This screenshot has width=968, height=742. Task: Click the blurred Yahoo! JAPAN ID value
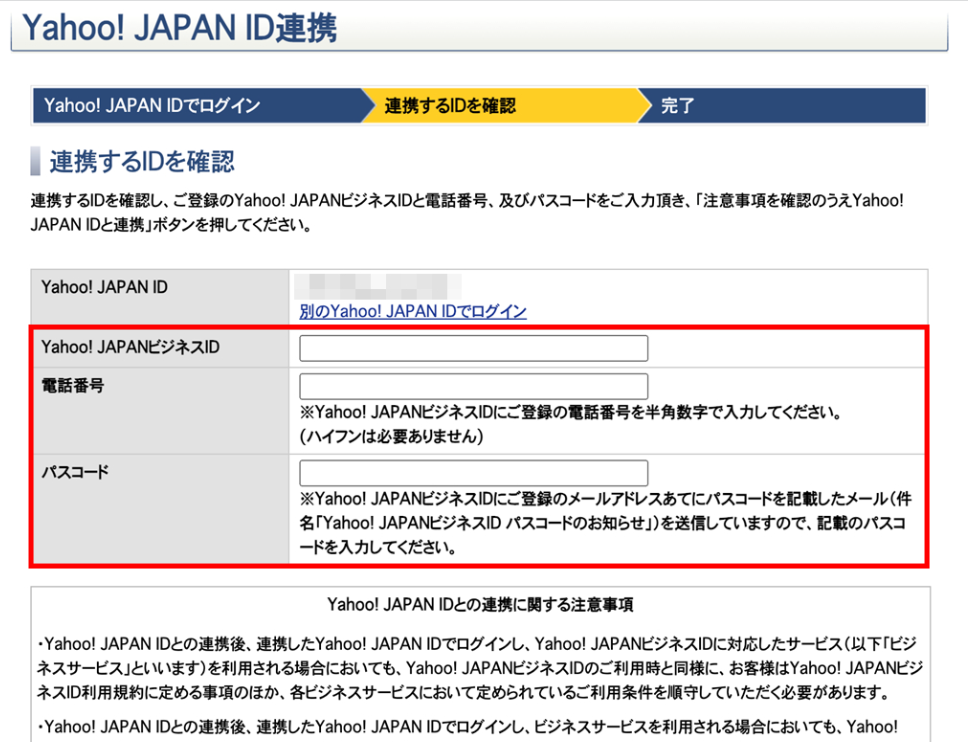(x=378, y=286)
